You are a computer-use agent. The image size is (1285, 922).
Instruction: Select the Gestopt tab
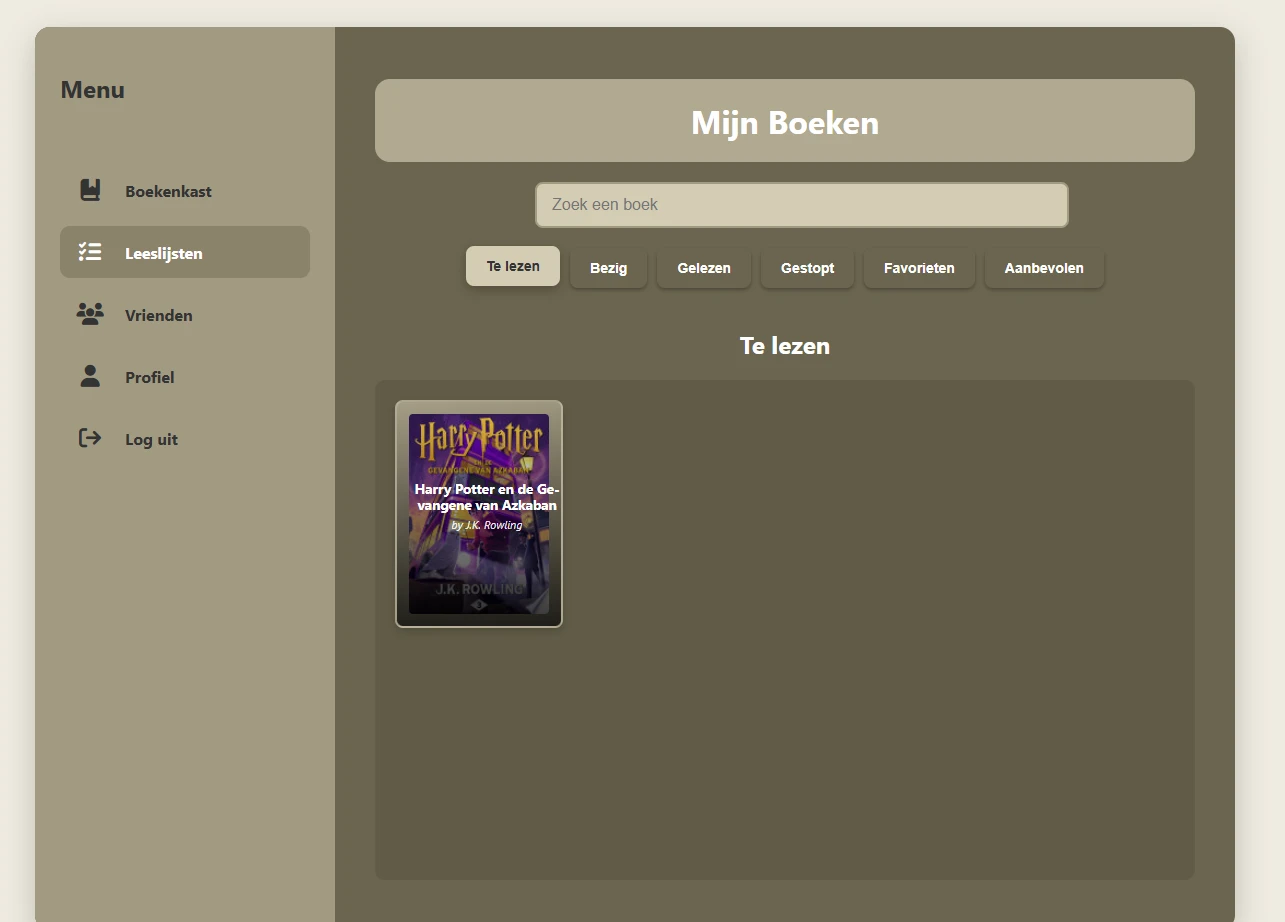pyautogui.click(x=807, y=267)
